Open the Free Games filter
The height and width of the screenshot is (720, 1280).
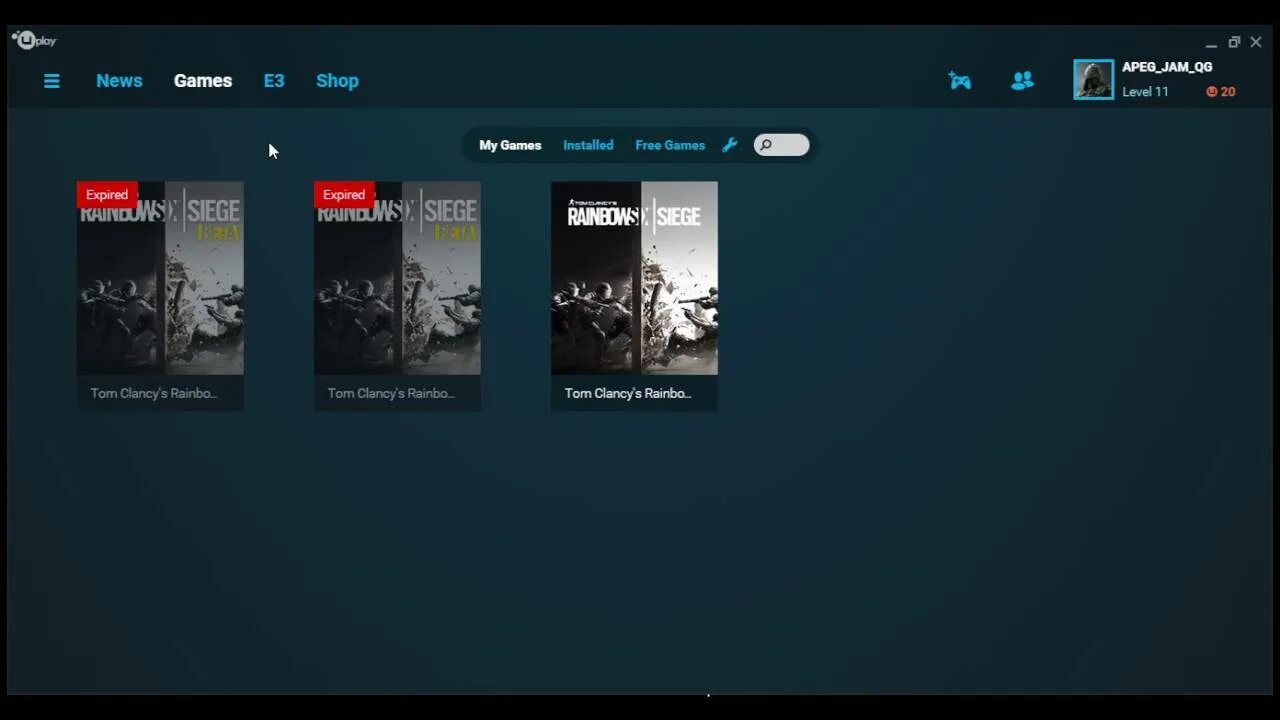pyautogui.click(x=670, y=145)
